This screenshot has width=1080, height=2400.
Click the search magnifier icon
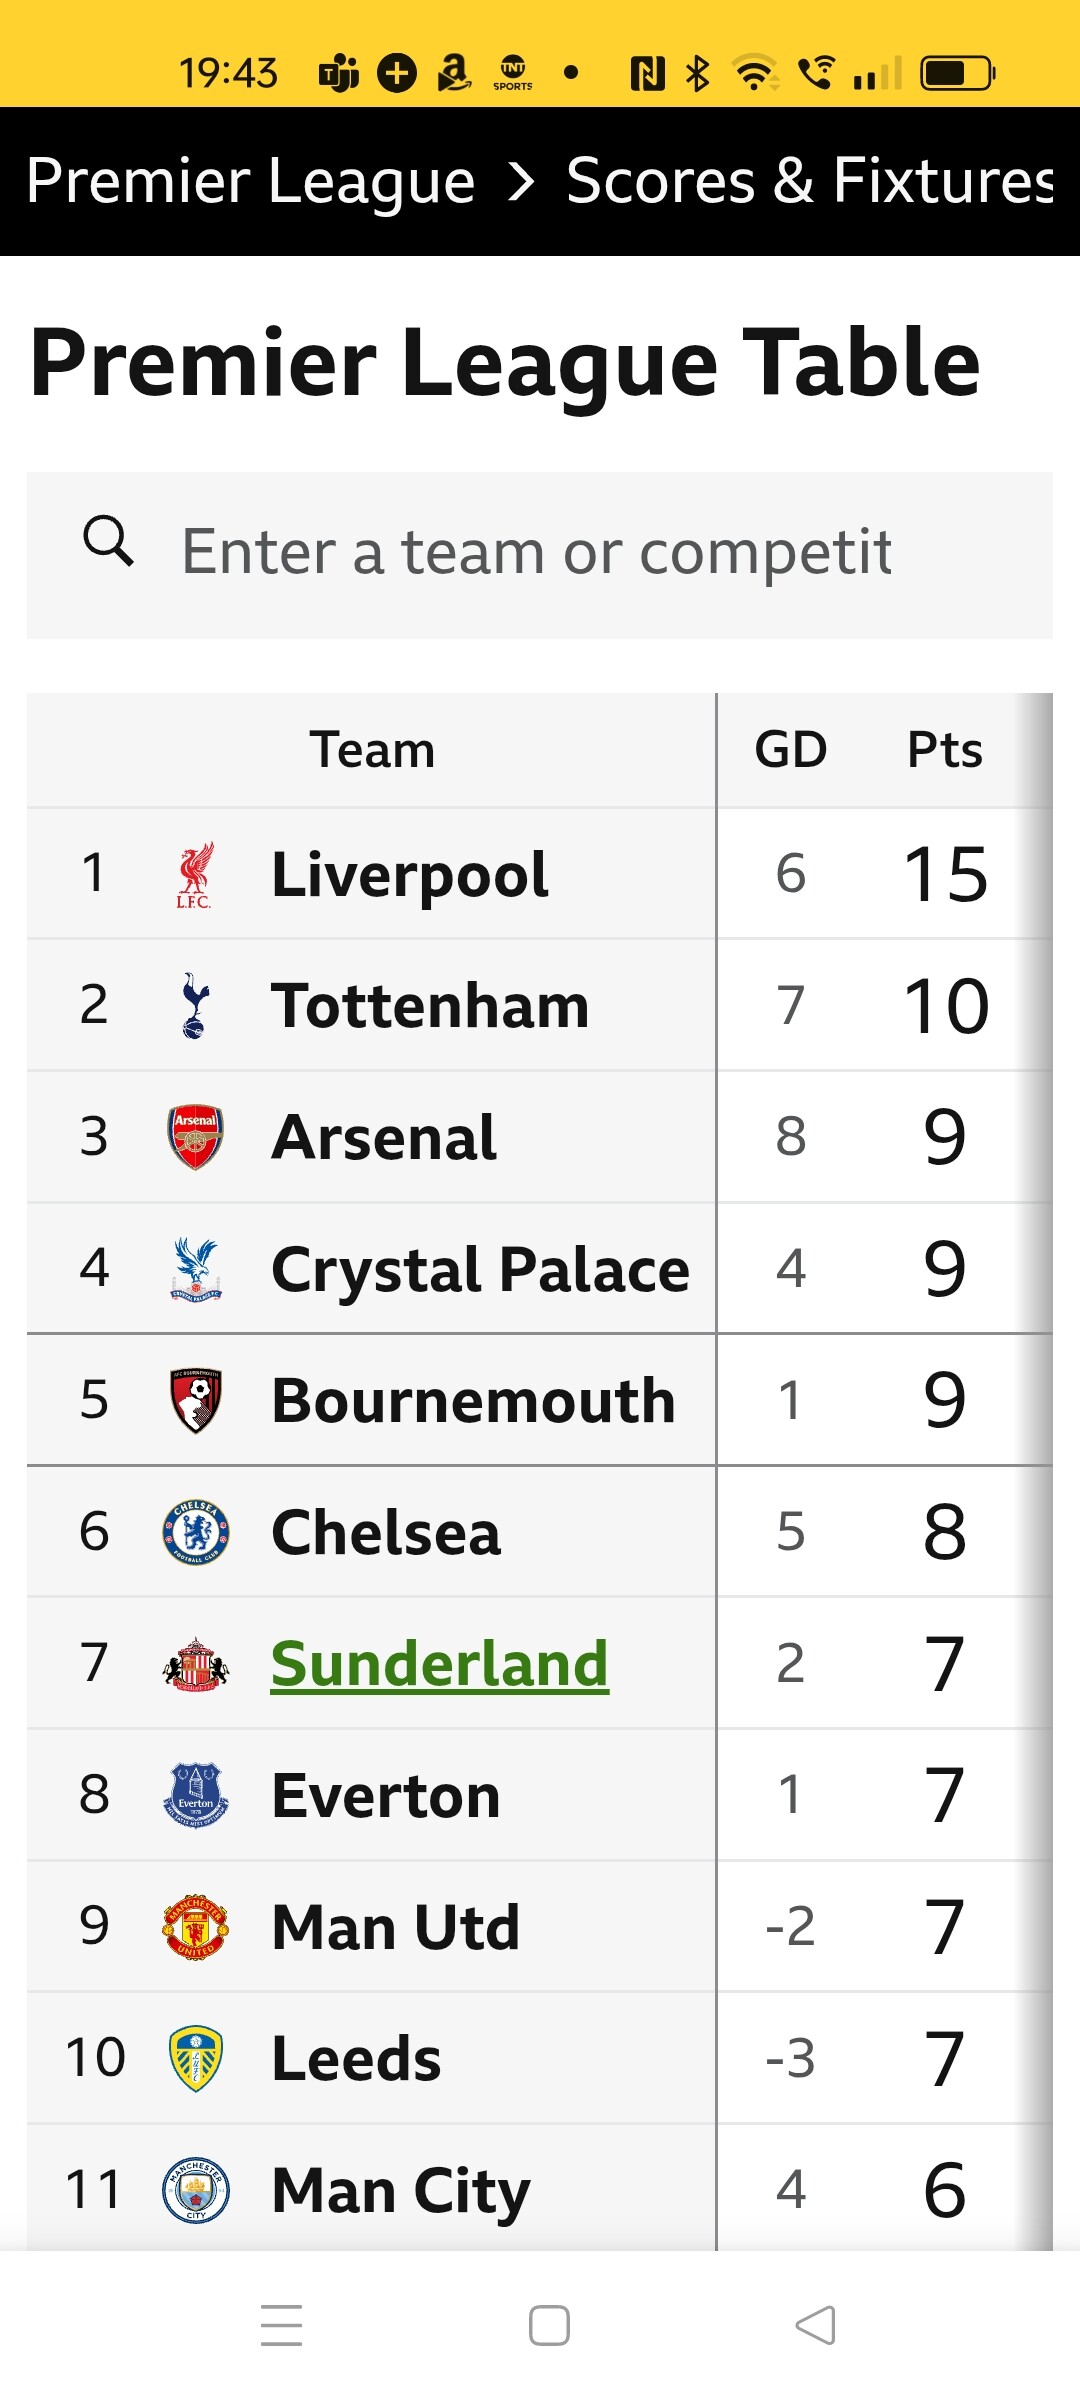(108, 542)
